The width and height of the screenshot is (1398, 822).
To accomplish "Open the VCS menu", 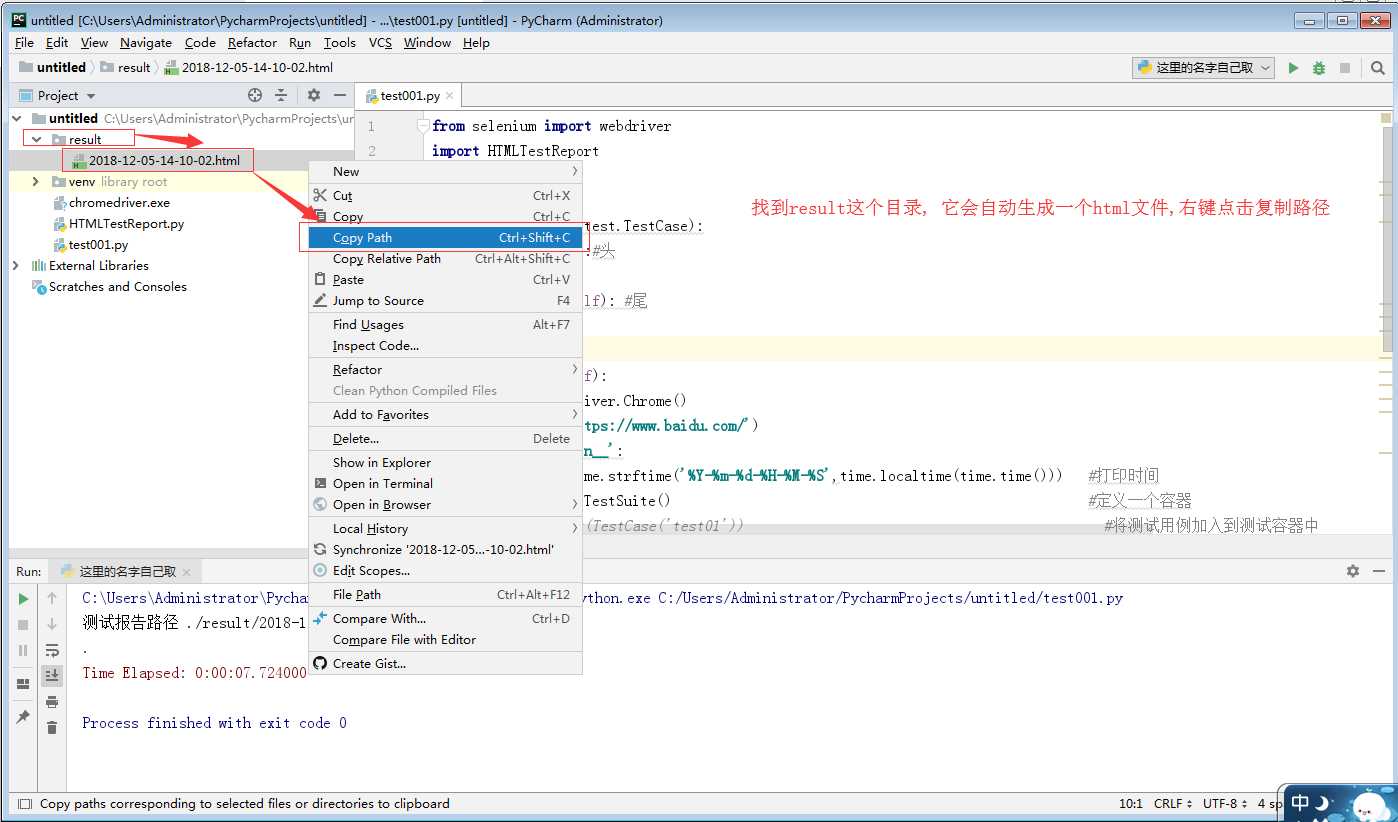I will pos(380,43).
